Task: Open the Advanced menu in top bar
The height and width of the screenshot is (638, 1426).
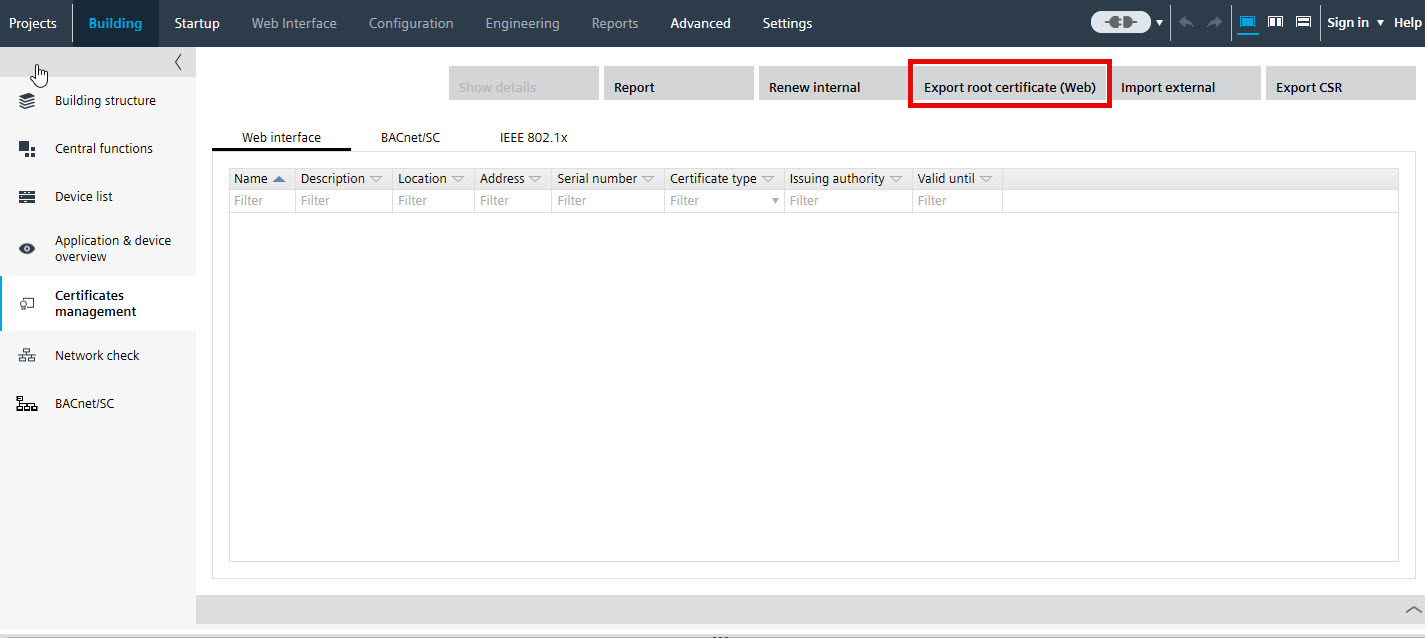Action: tap(700, 23)
